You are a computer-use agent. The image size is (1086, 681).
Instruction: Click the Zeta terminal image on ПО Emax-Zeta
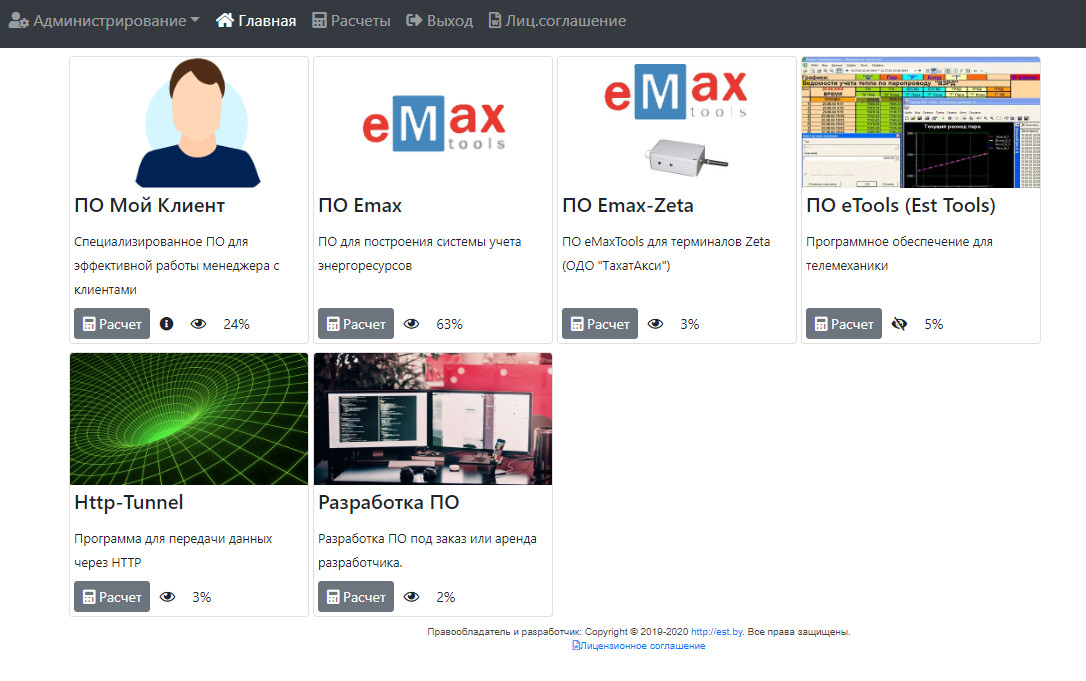click(677, 123)
